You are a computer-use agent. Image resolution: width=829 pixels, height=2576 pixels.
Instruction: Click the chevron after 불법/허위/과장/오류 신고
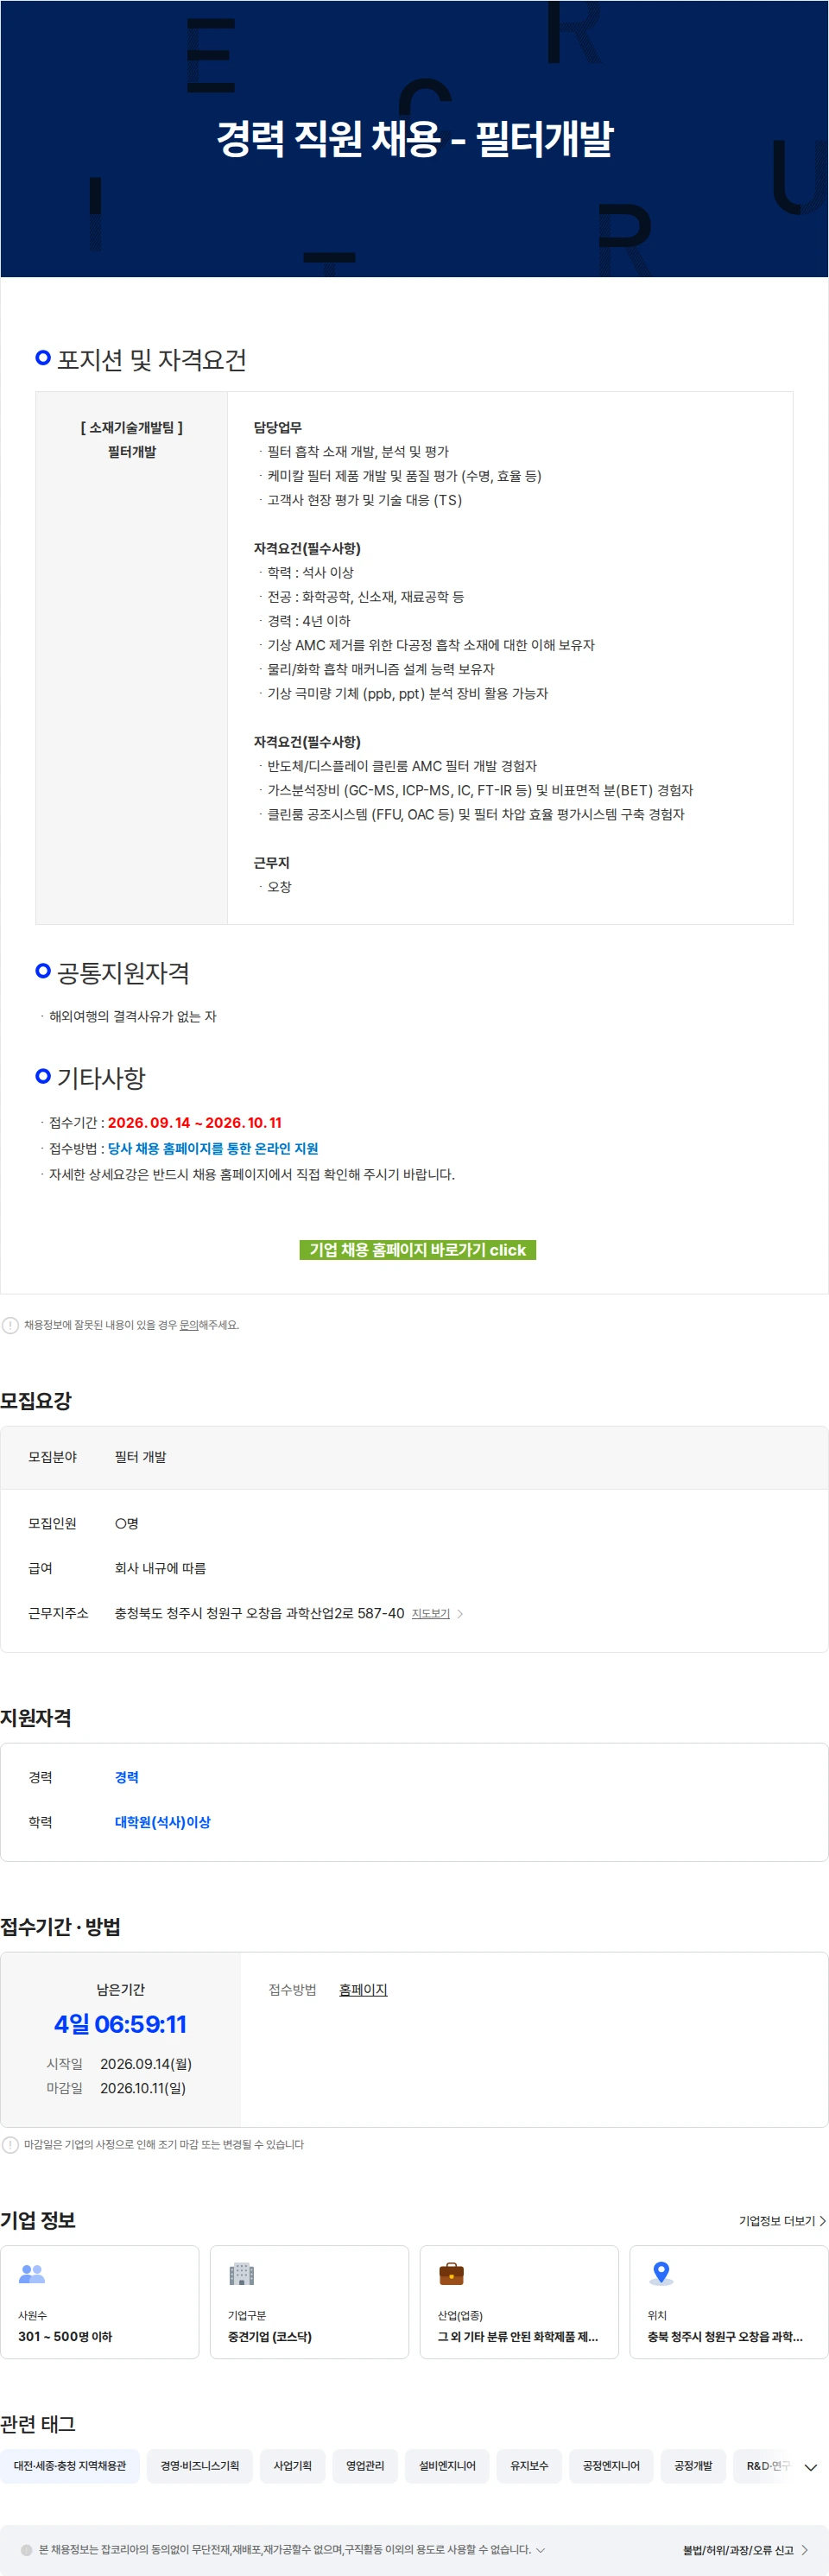[x=805, y=2549]
